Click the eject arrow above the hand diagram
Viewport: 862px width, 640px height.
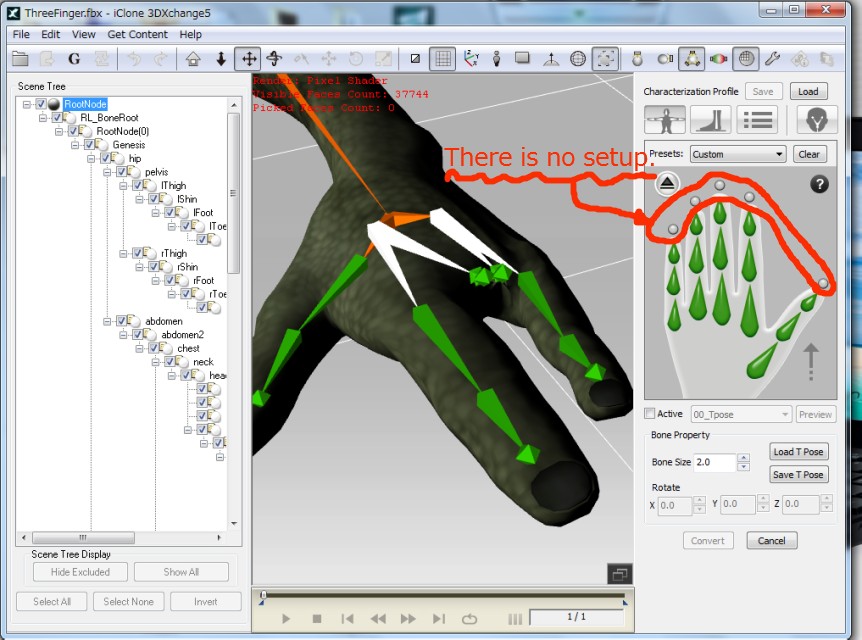[668, 183]
